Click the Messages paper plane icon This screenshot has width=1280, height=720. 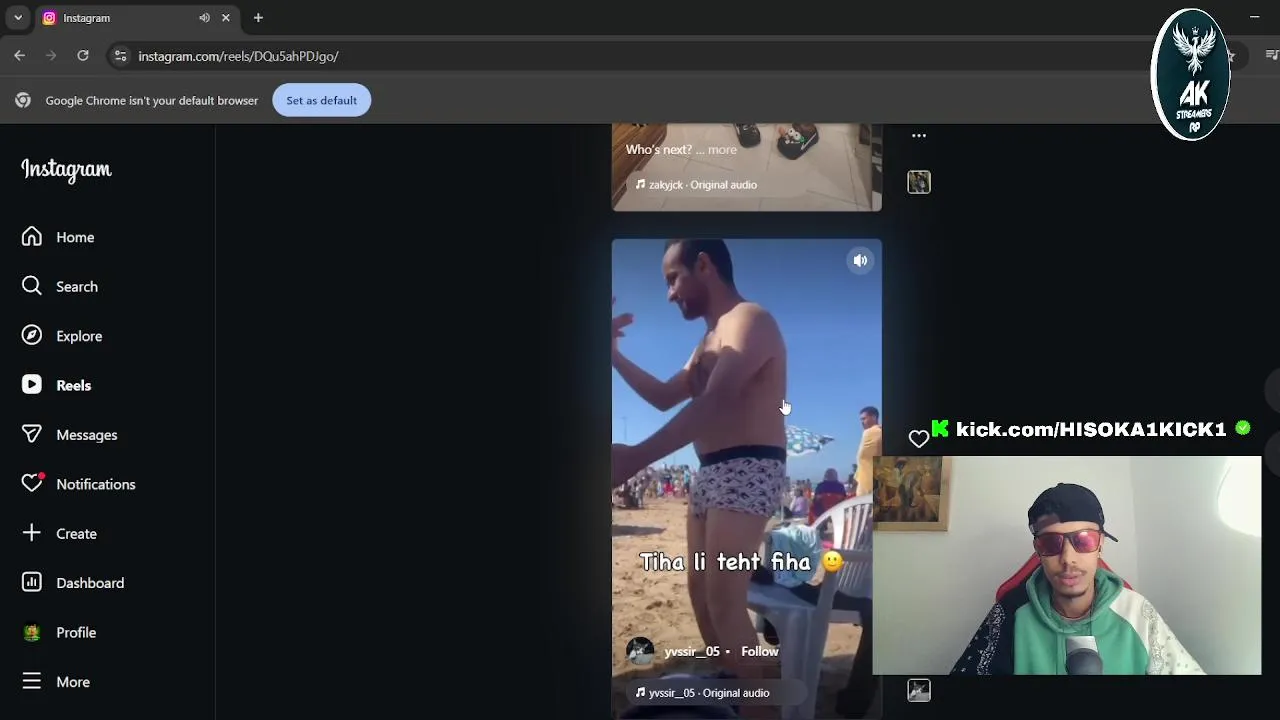(32, 434)
